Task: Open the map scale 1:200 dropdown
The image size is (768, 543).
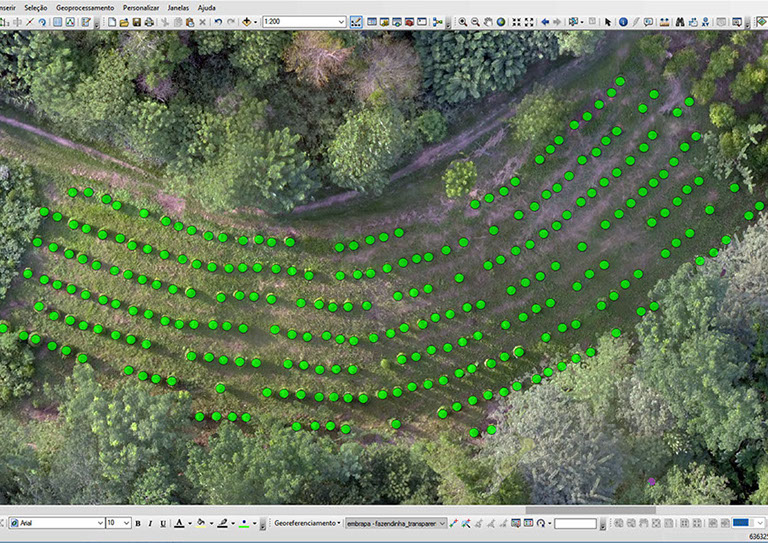Action: tap(341, 22)
